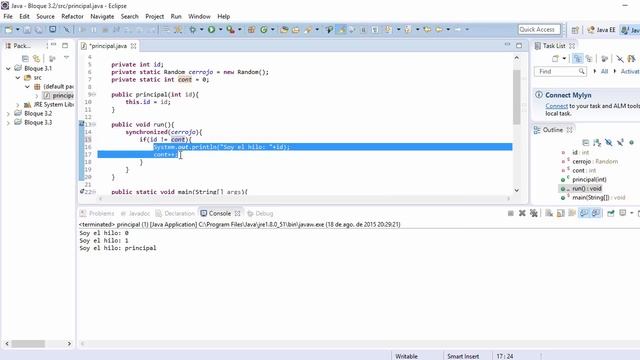Open the Refactor menu
The width and height of the screenshot is (640, 360).
click(x=72, y=16)
